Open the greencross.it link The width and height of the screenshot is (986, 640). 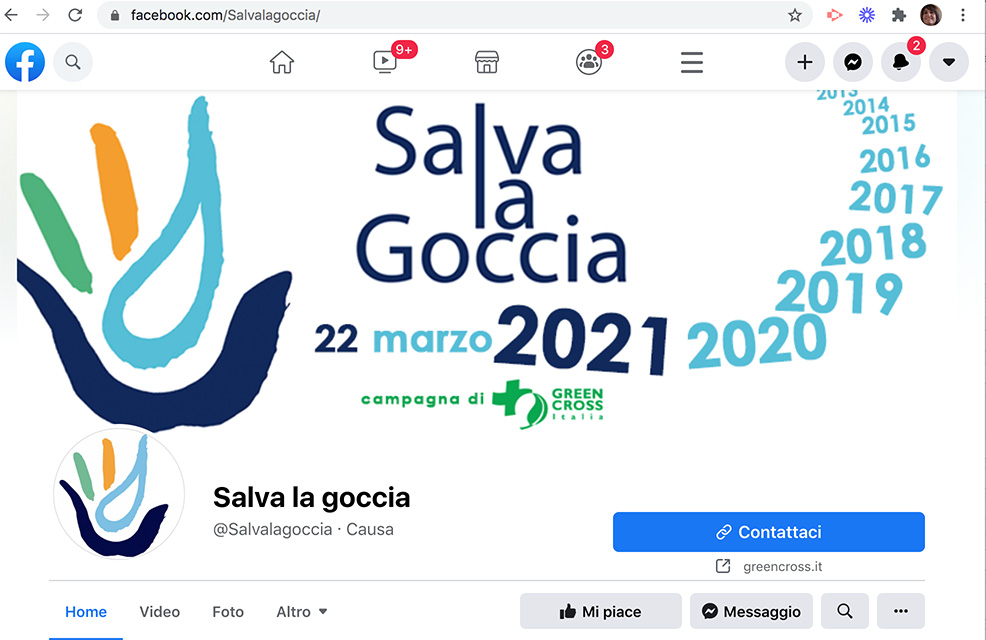[x=782, y=566]
